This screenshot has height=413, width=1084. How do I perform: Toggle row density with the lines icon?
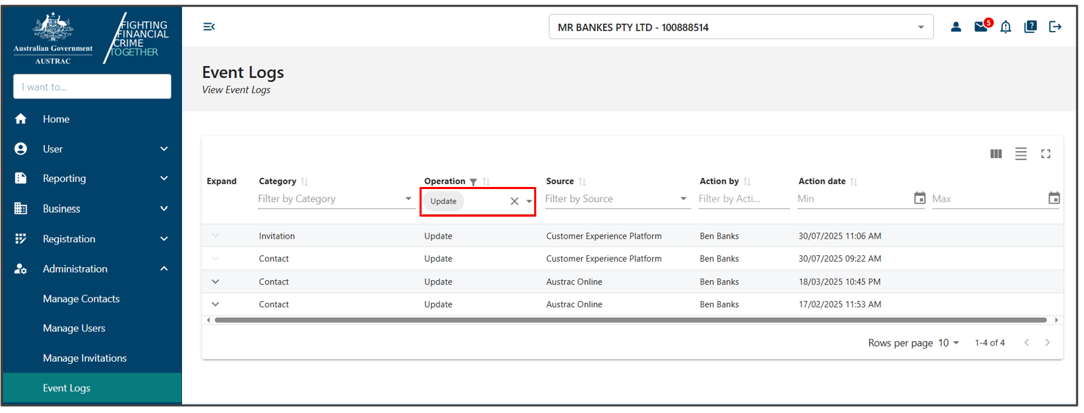click(1021, 154)
